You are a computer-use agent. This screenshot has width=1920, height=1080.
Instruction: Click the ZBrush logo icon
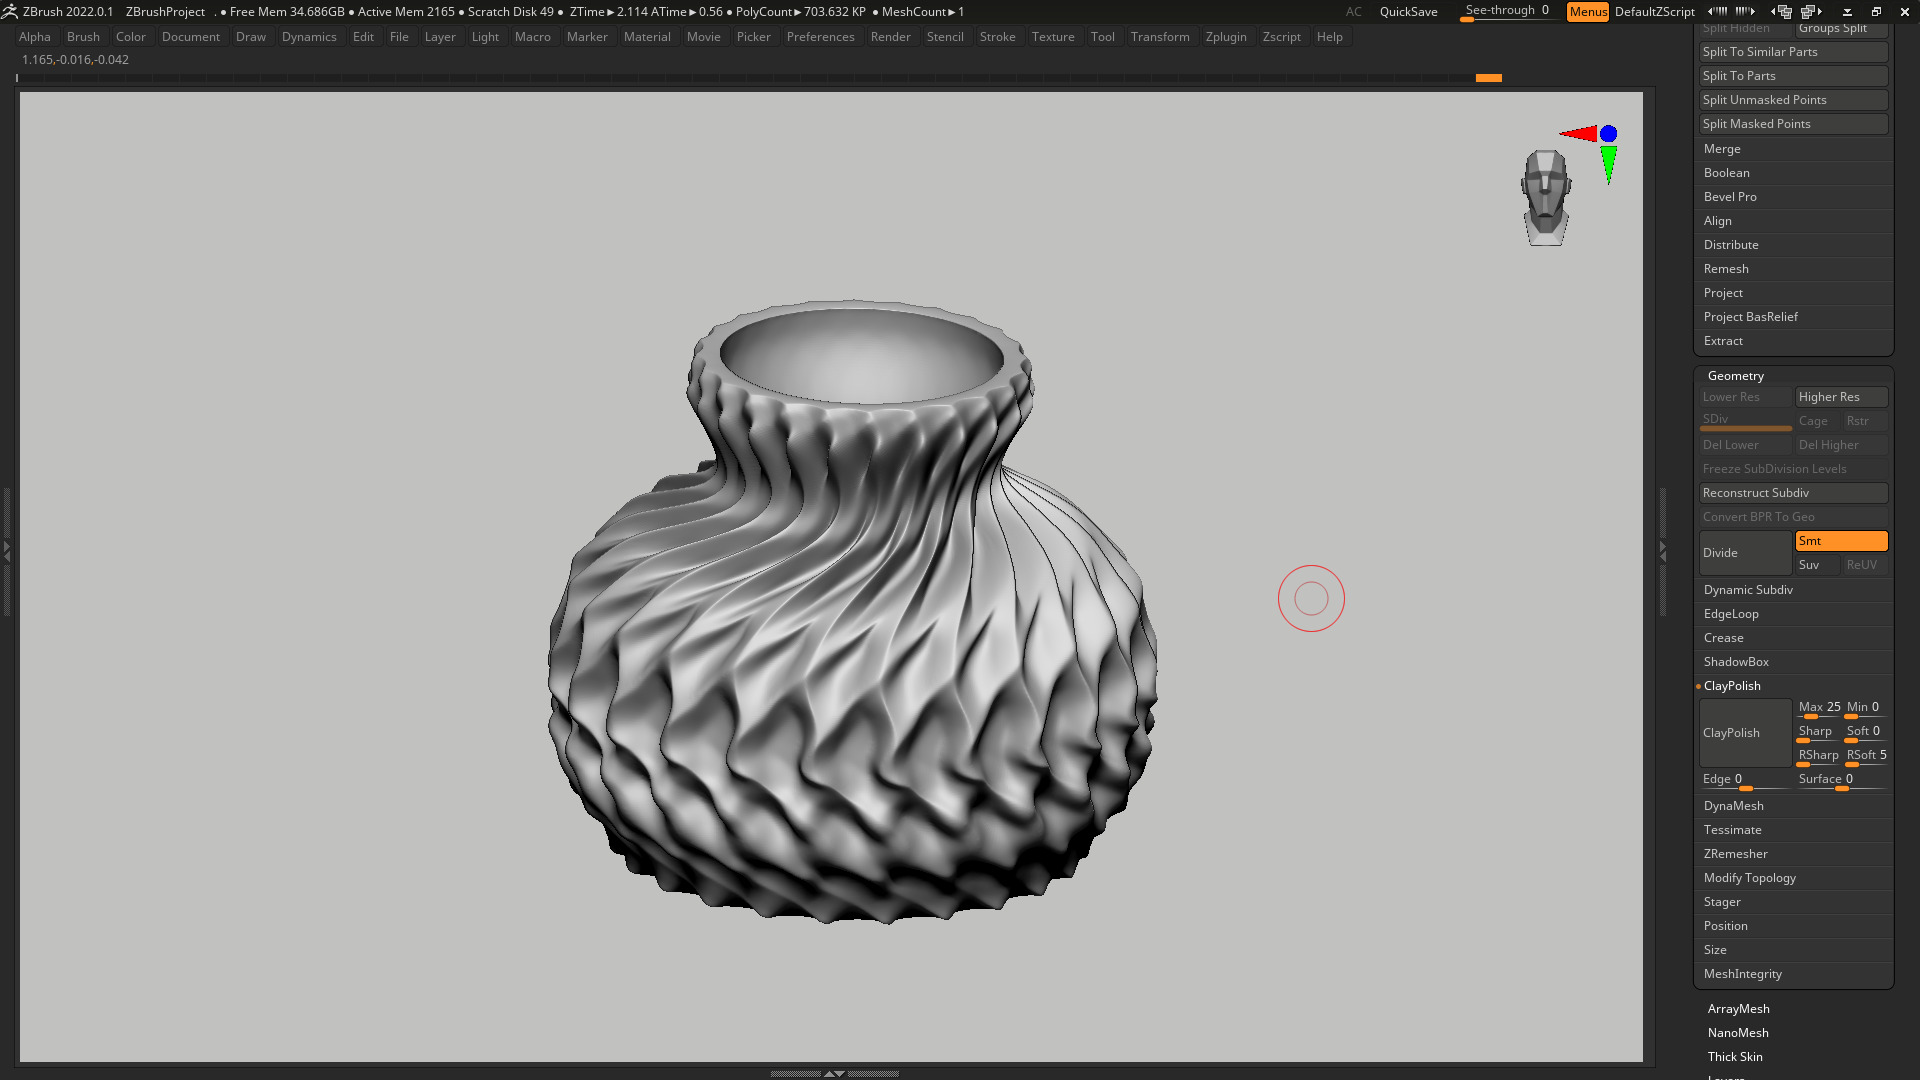(x=9, y=11)
